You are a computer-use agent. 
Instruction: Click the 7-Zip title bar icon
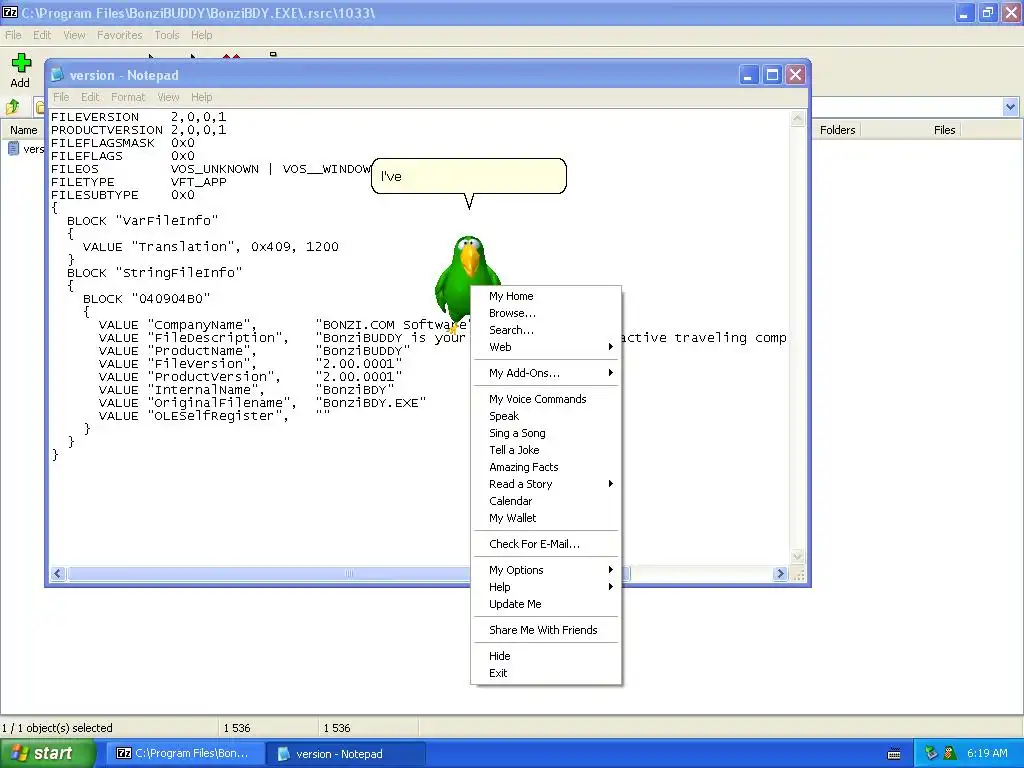click(x=10, y=12)
